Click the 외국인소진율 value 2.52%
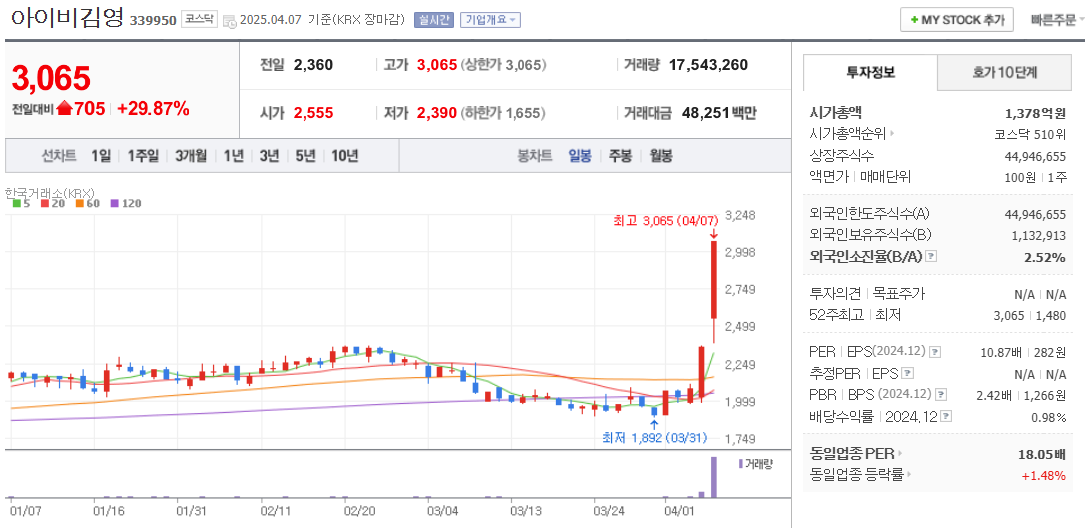The image size is (1089, 528). coord(1045,257)
